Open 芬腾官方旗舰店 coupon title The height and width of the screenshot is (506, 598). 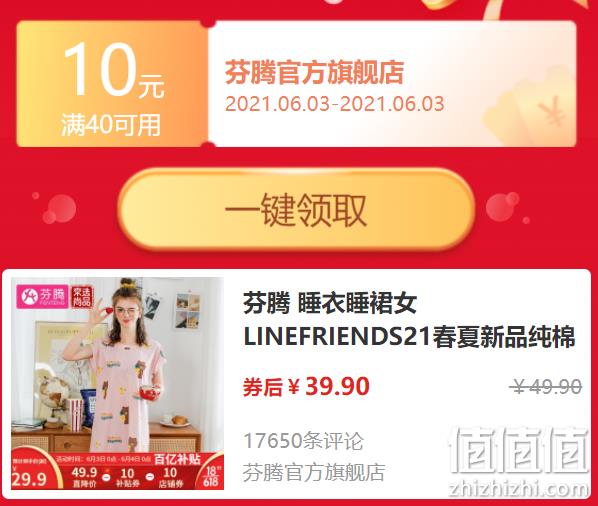pos(314,72)
